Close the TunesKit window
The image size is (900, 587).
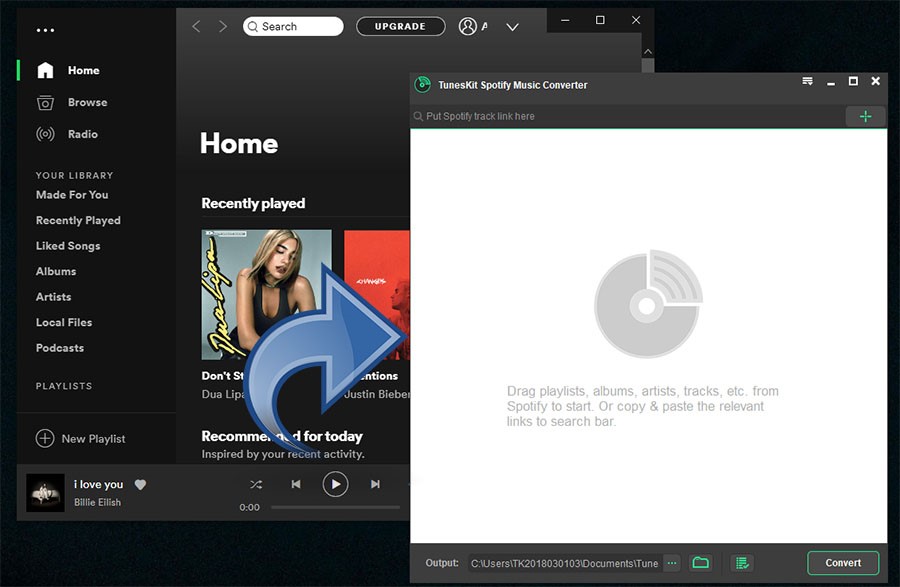875,81
